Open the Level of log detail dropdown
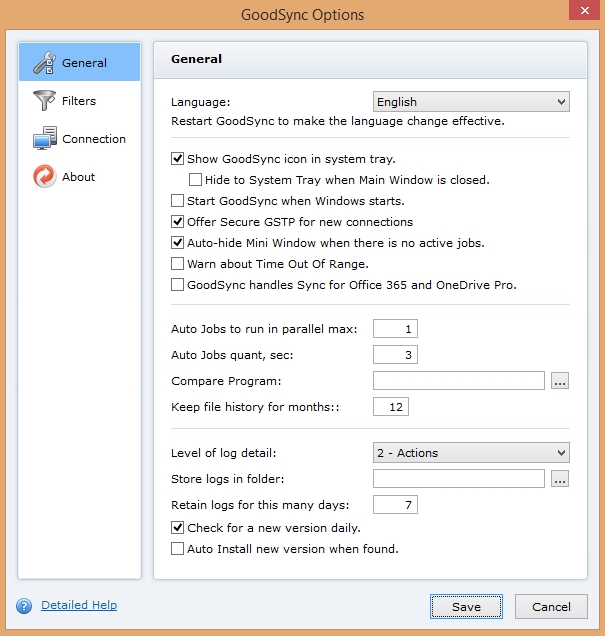The width and height of the screenshot is (605, 636). point(471,453)
